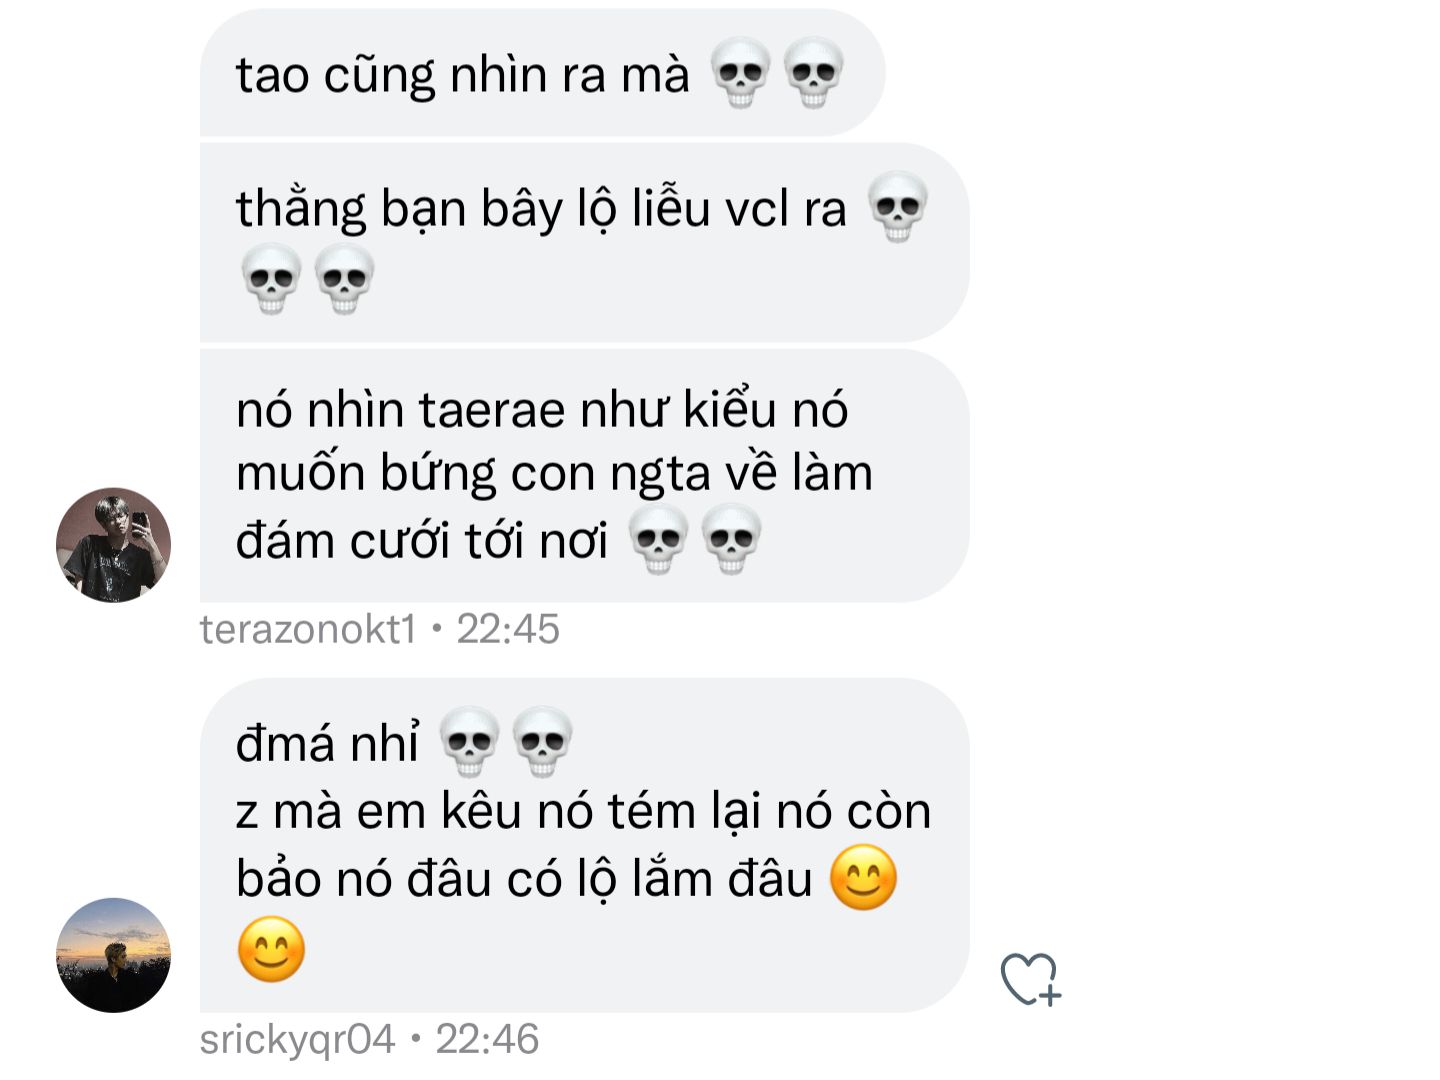1440x1080 pixels.
Task: Select the 22:45 timestamp
Action: [x=508, y=629]
